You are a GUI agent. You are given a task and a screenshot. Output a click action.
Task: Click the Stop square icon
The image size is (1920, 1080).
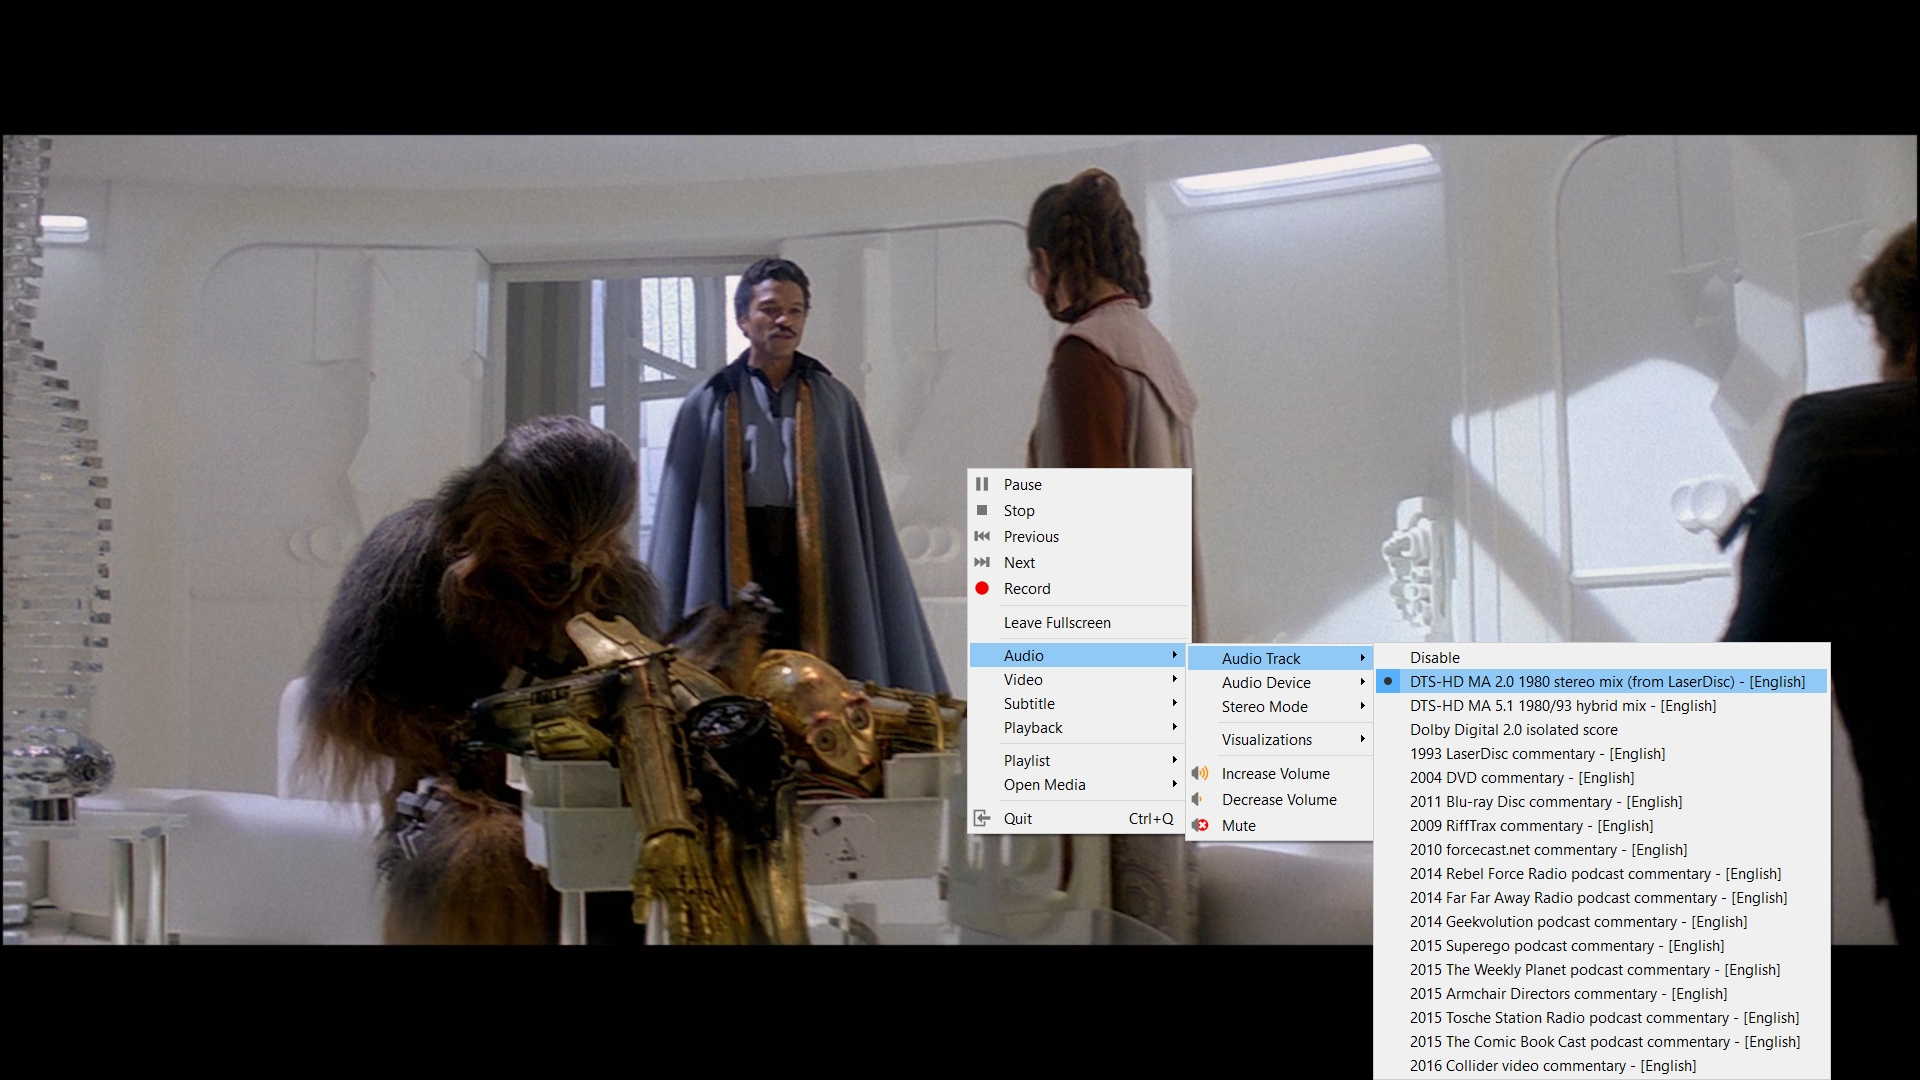(x=982, y=510)
